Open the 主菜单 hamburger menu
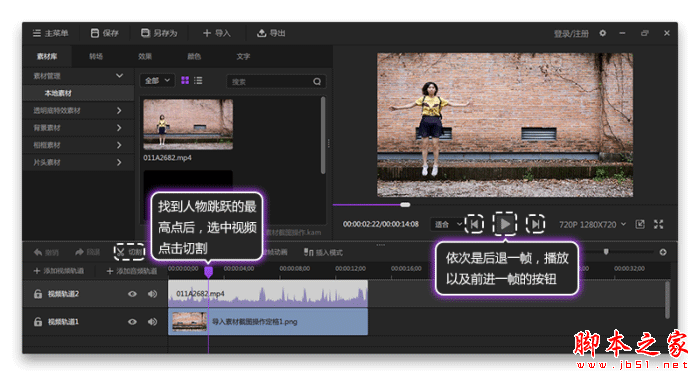700x376 pixels. click(x=50, y=33)
